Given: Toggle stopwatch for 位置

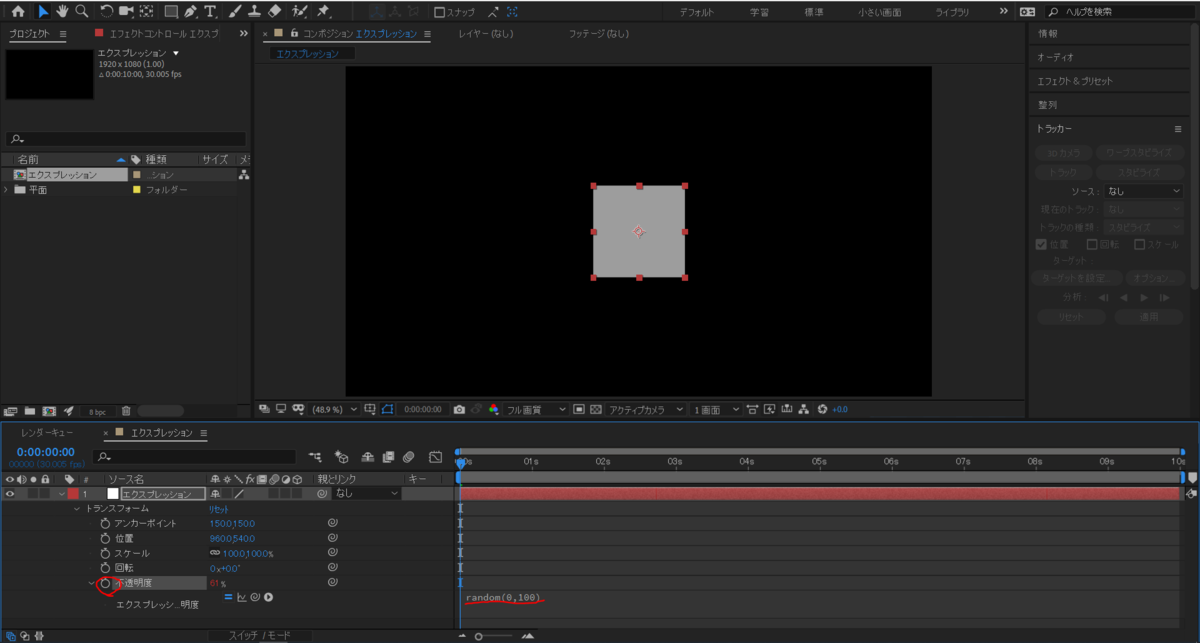Looking at the screenshot, I should 105,538.
